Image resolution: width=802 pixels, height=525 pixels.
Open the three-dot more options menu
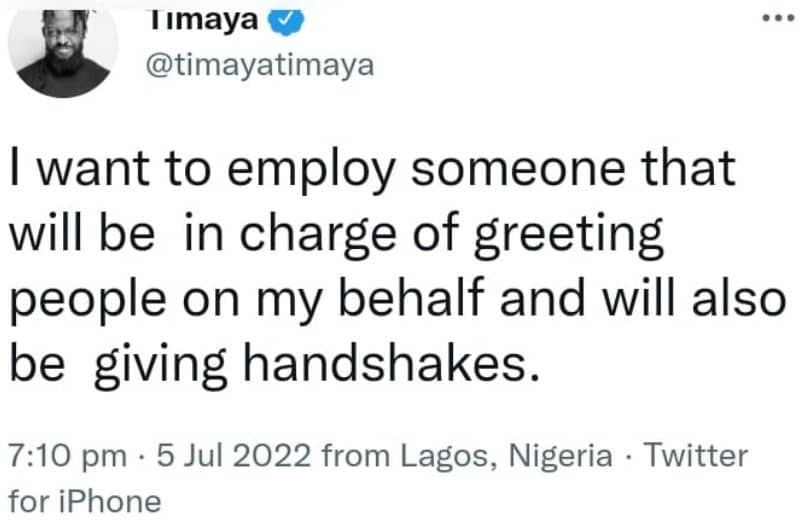776,21
